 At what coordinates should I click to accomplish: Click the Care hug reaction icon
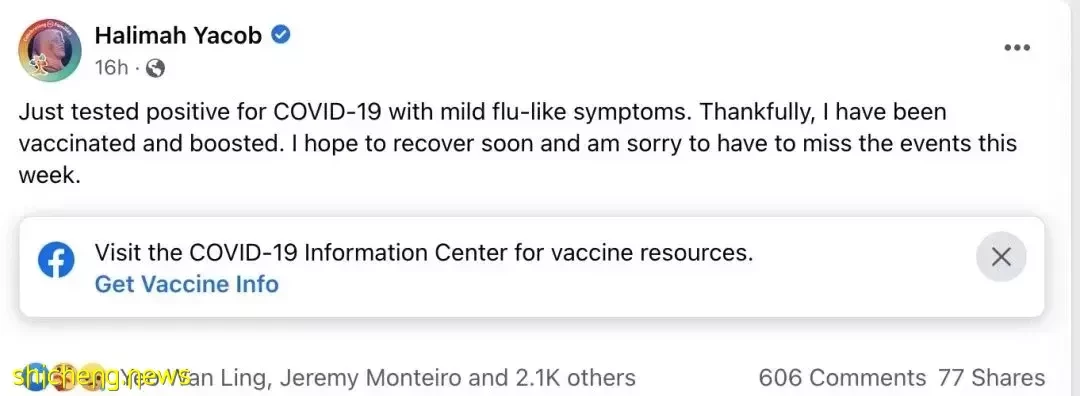pos(63,377)
